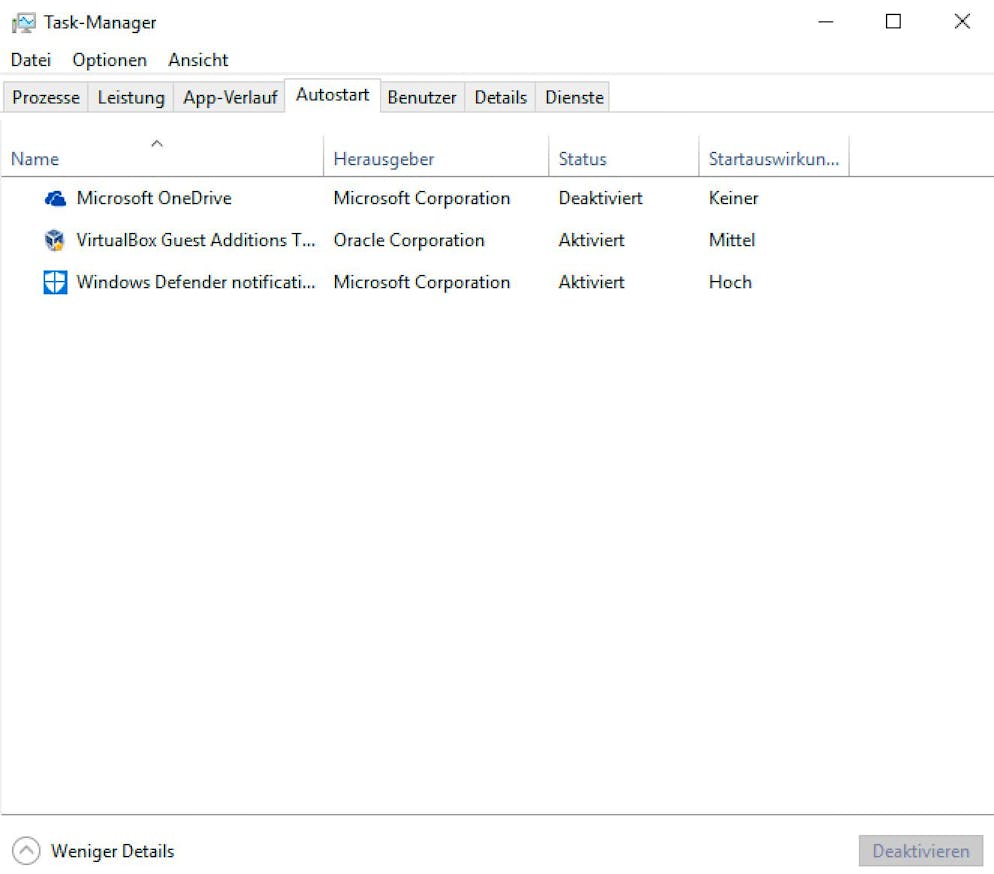Close the Task-Manager window
Screen dimensions: 994x874
pos(962,22)
